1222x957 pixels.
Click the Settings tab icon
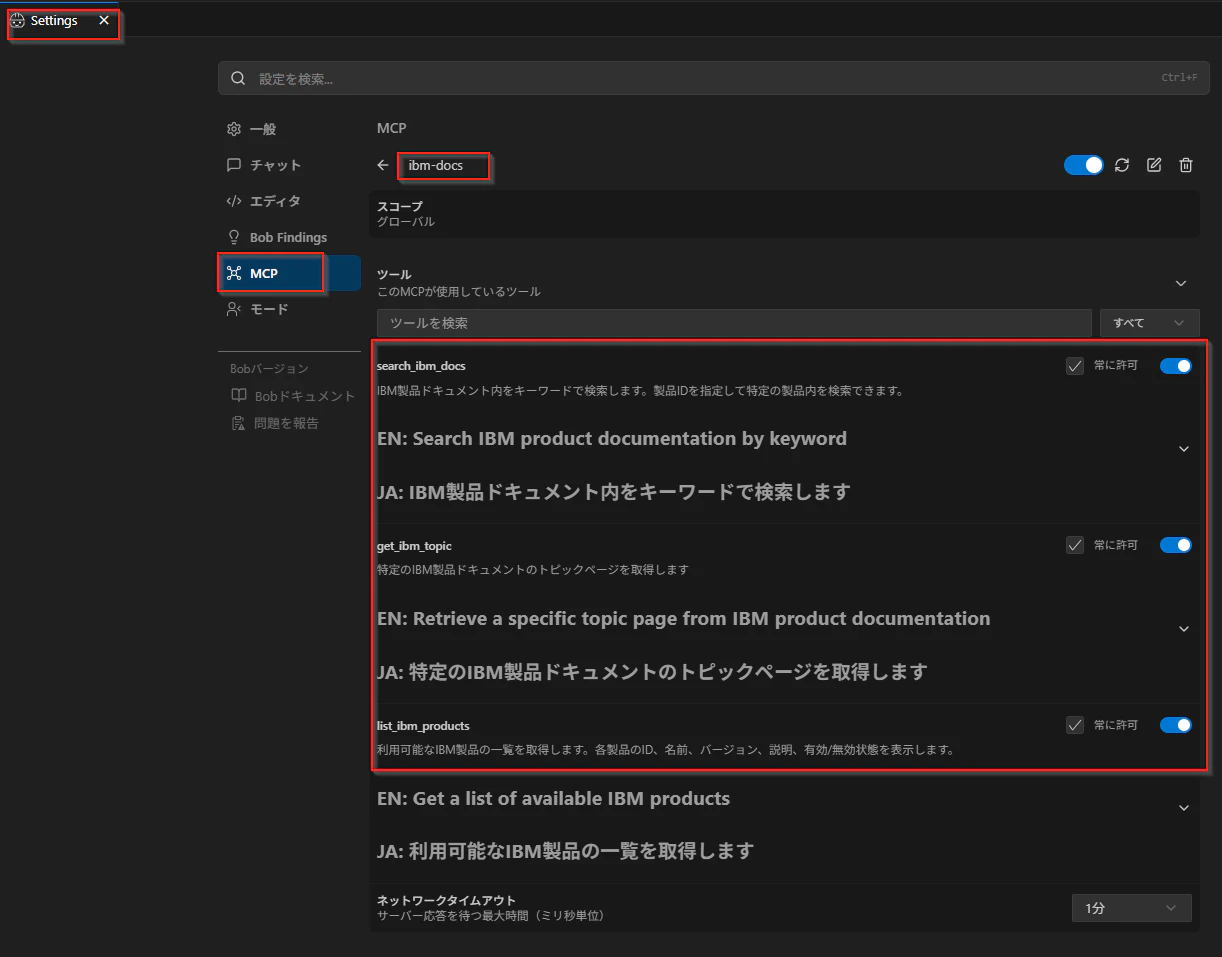17,20
